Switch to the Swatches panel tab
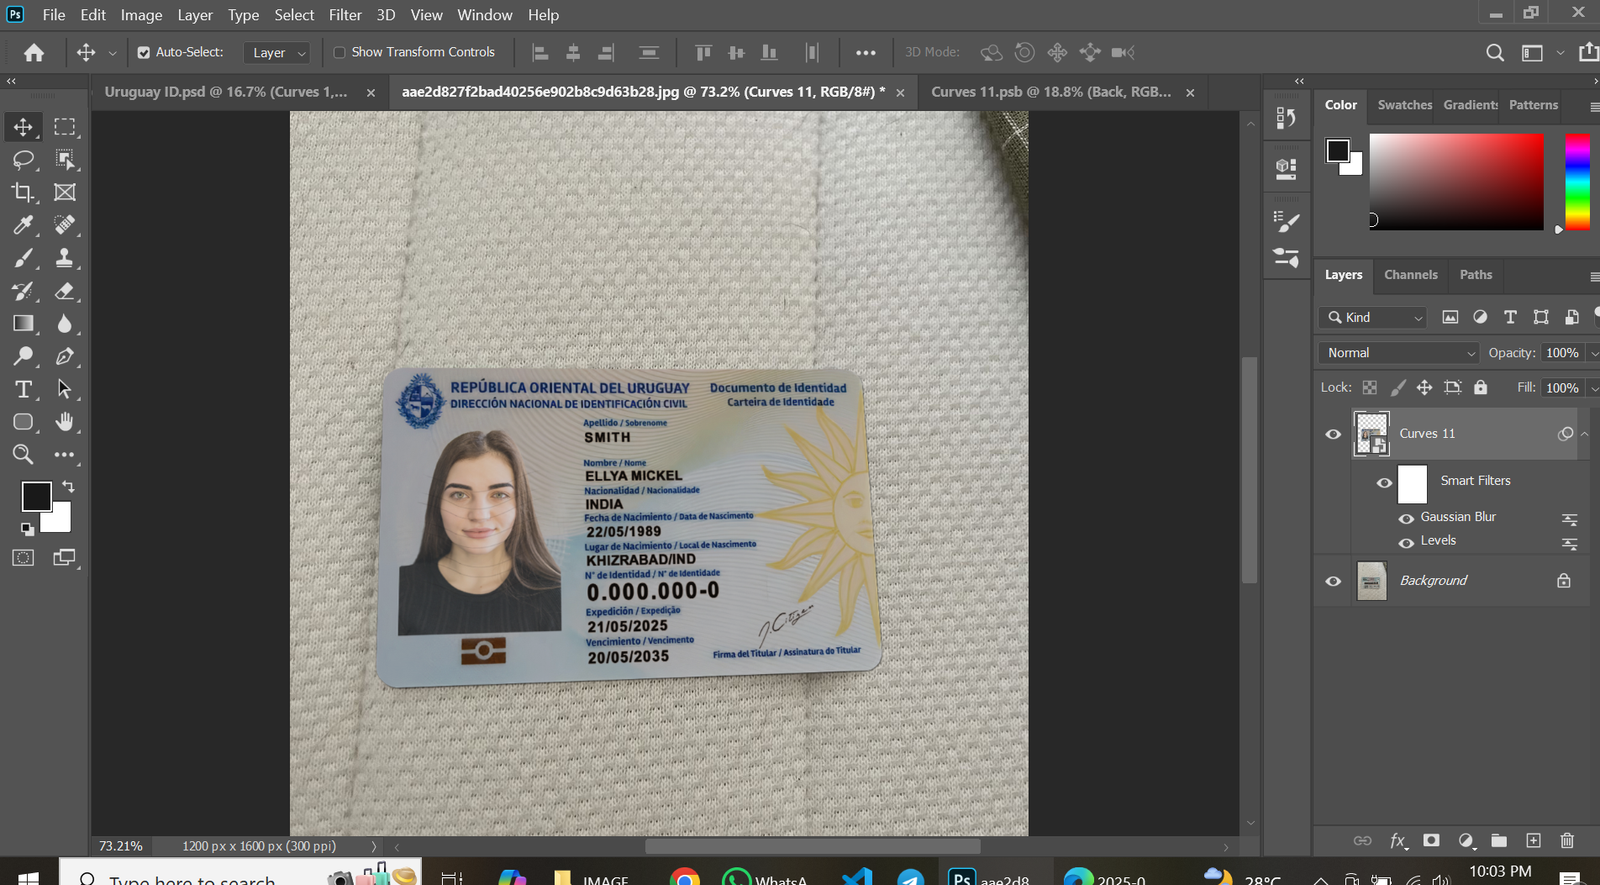The width and height of the screenshot is (1600, 885). pos(1404,105)
